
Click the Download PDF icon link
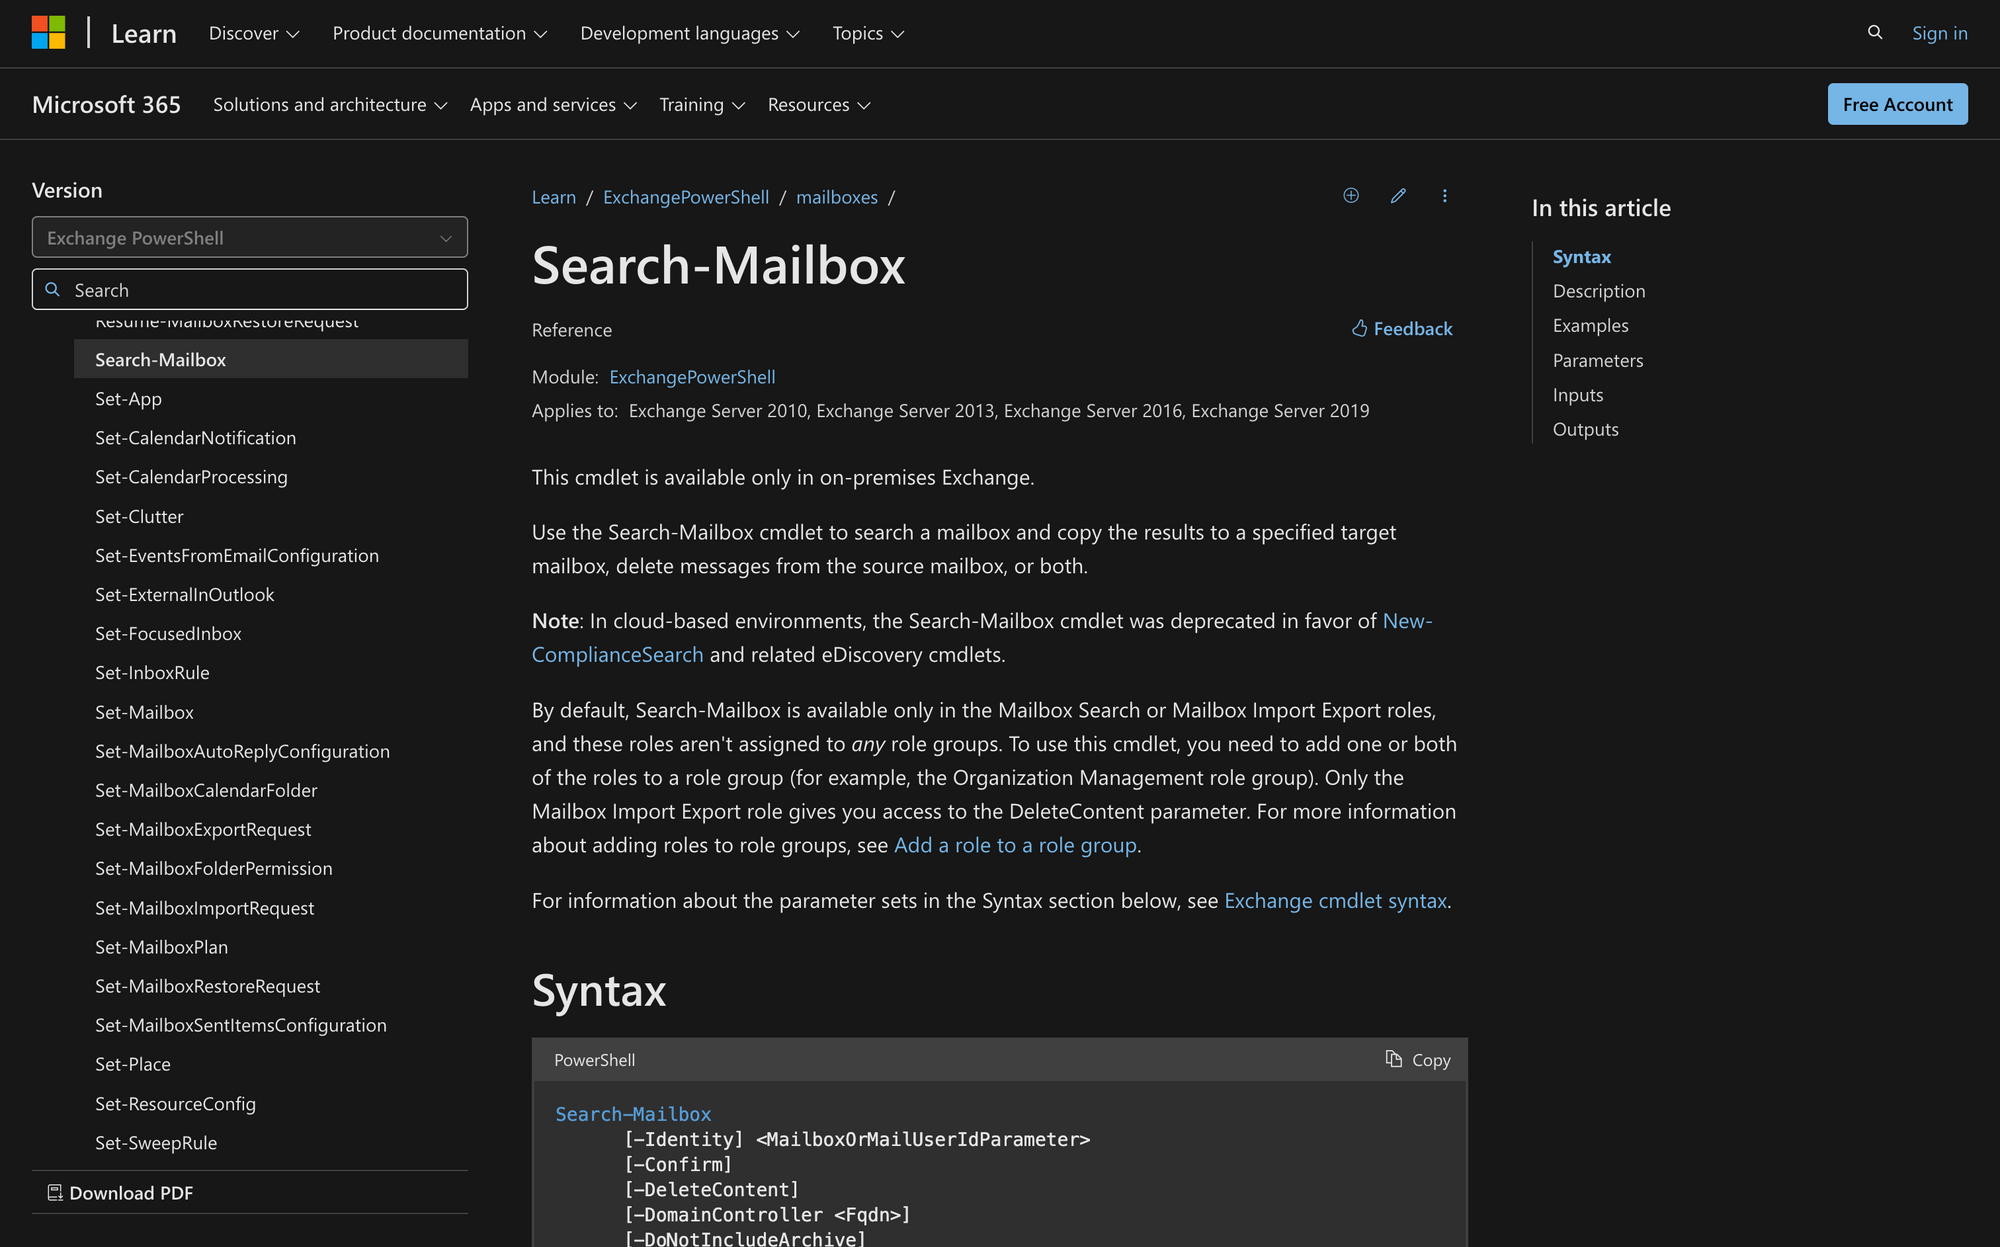point(121,1193)
